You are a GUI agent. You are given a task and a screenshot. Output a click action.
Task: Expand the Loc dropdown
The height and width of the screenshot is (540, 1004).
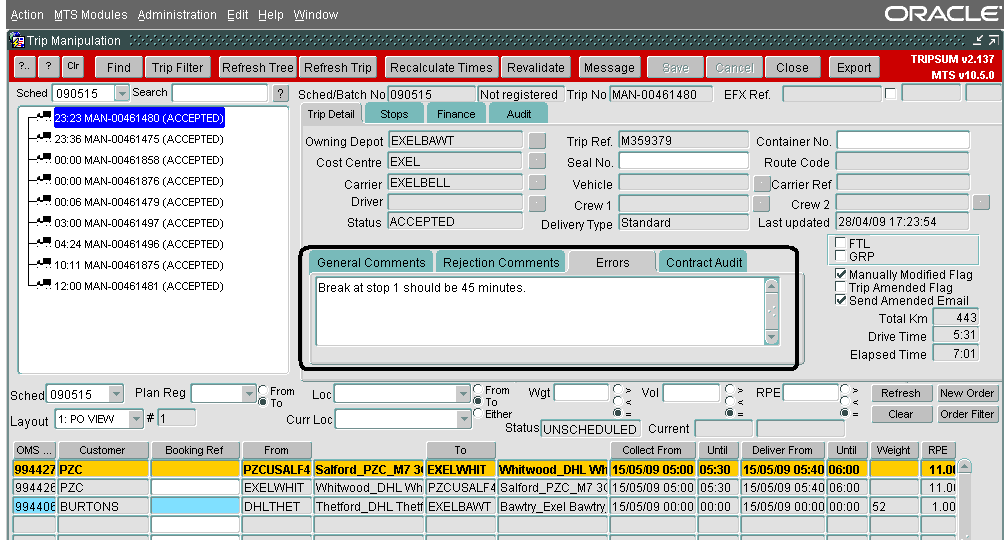coord(463,393)
